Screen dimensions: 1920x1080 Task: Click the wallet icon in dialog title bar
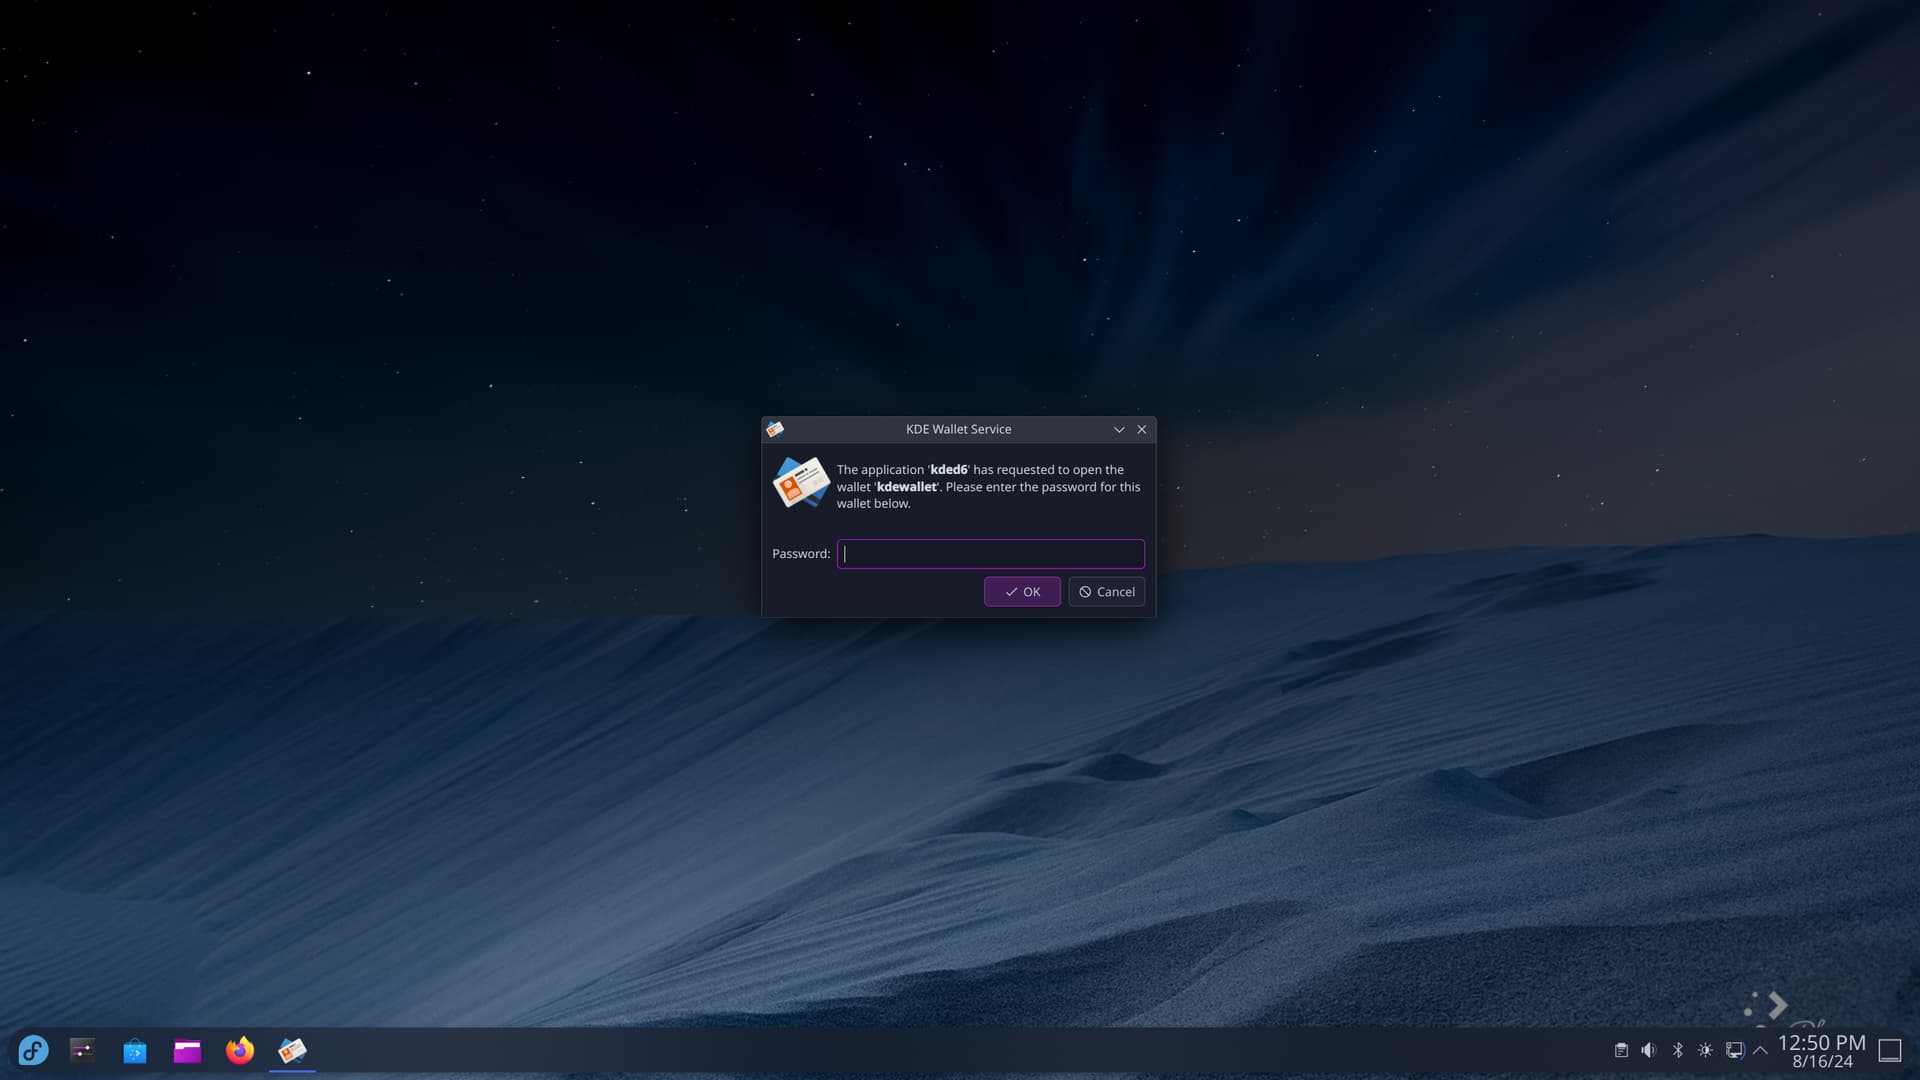tap(775, 429)
